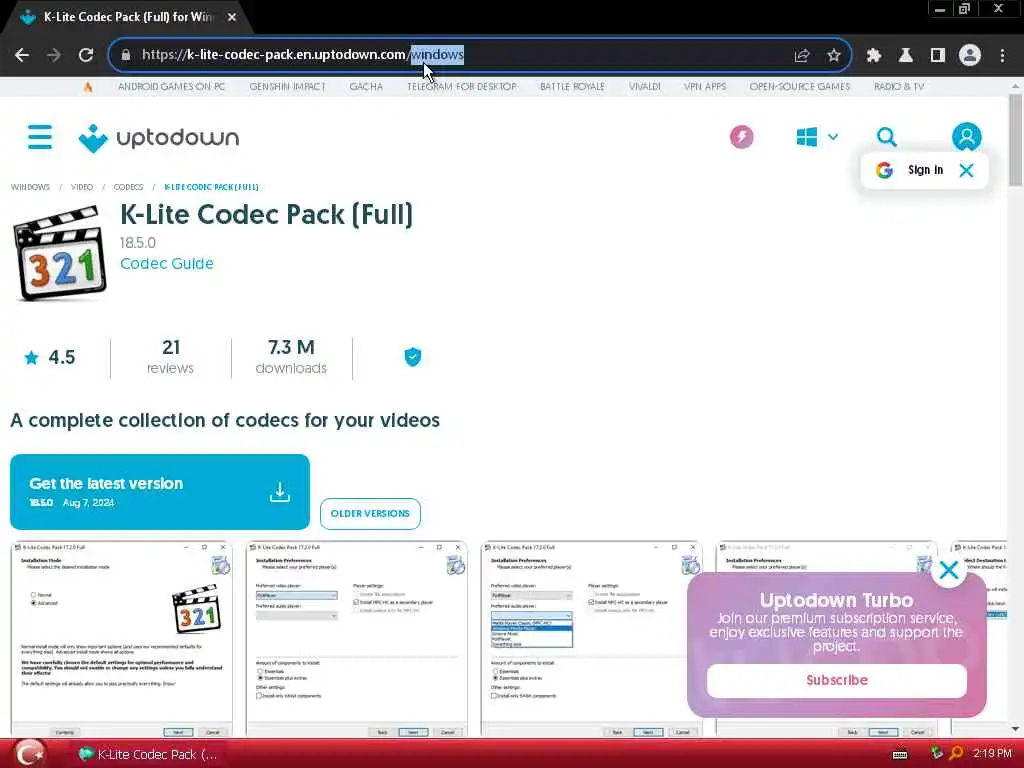
Task: Open Uptodown hamburger menu
Action: click(40, 137)
